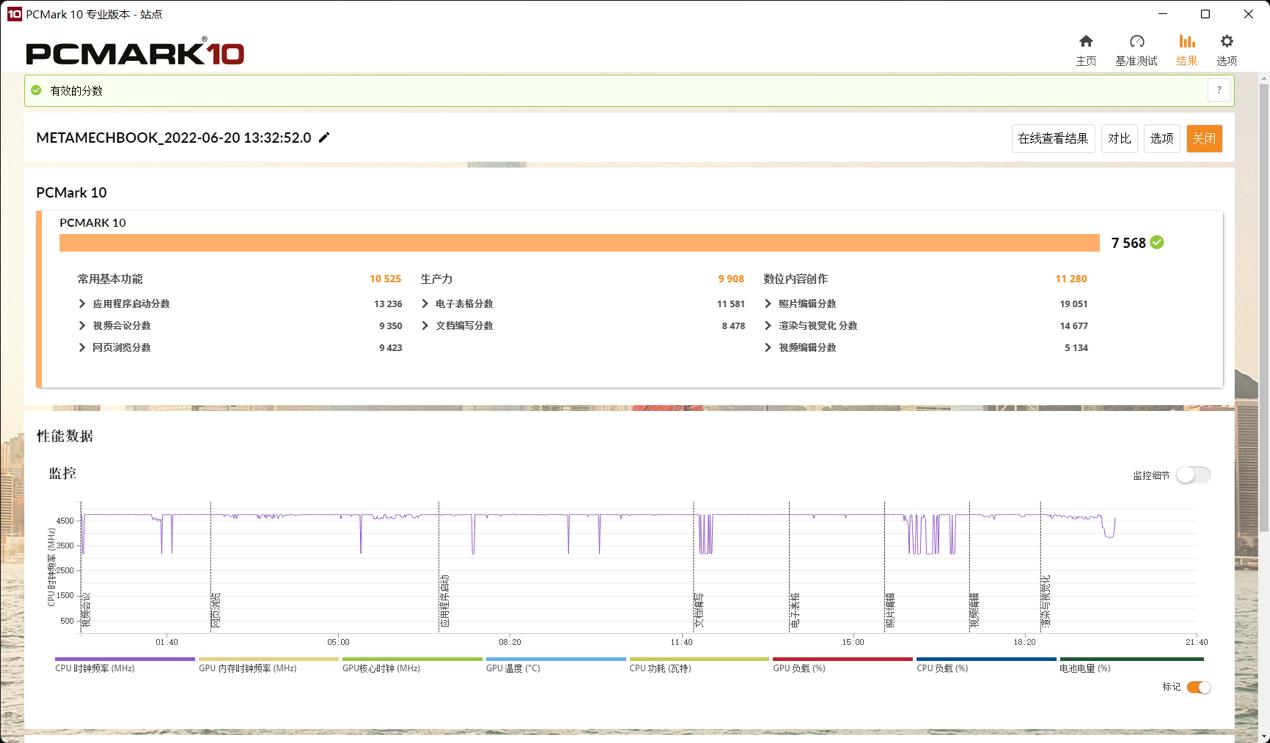Expand the 视频会议分数 row
The height and width of the screenshot is (743, 1270).
pos(82,326)
